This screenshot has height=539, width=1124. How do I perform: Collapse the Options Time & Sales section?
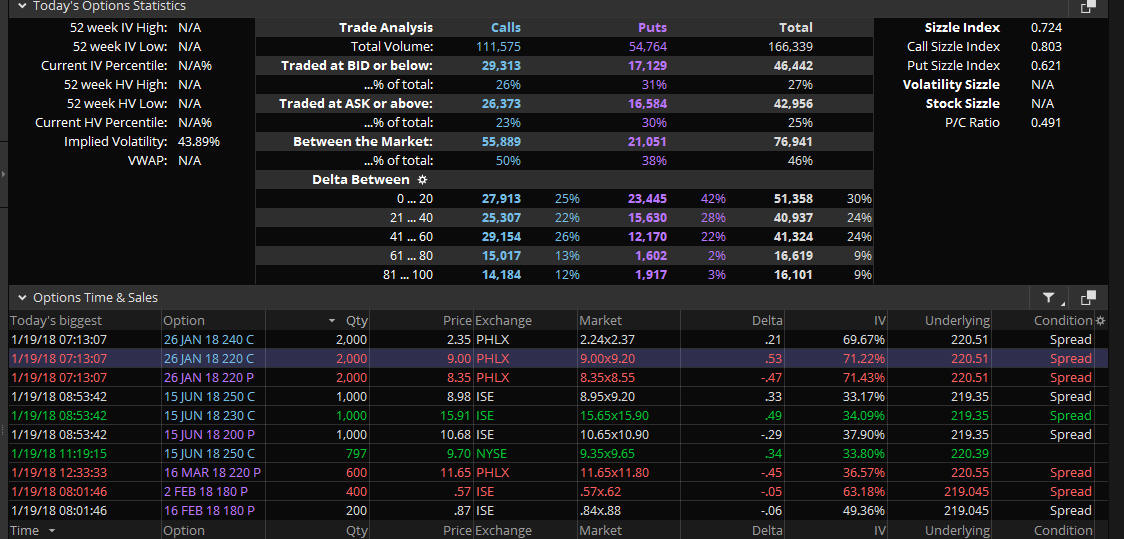pos(22,298)
